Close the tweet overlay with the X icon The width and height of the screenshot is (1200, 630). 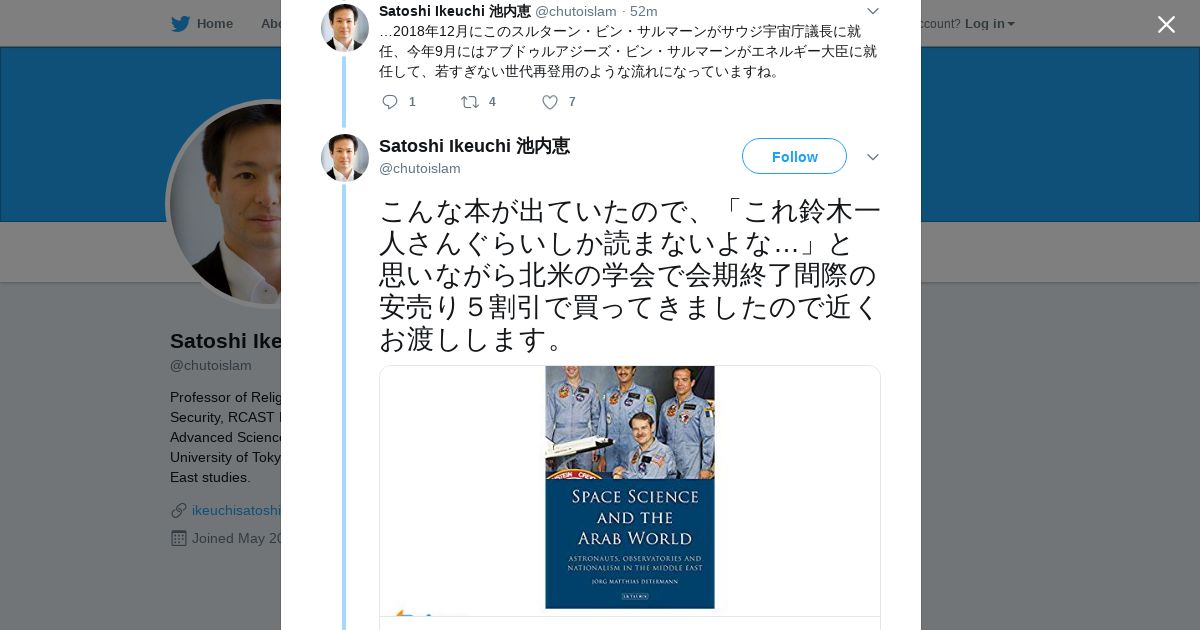[x=1166, y=24]
